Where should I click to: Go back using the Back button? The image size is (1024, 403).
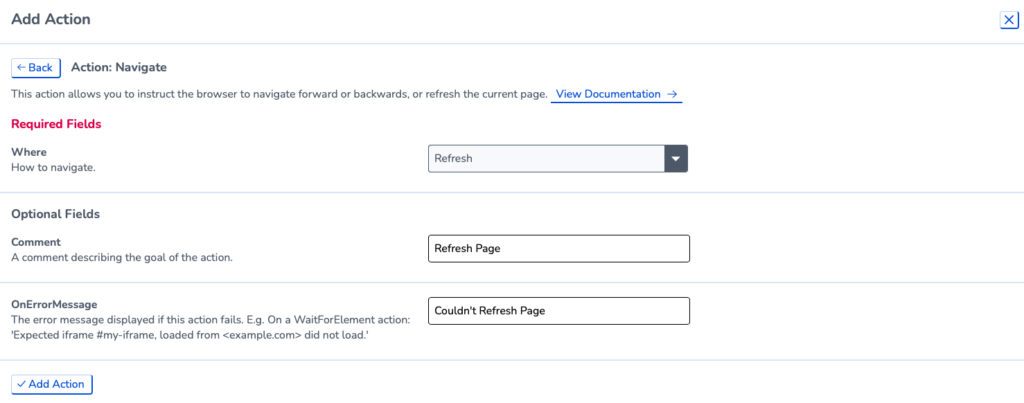tap(36, 68)
